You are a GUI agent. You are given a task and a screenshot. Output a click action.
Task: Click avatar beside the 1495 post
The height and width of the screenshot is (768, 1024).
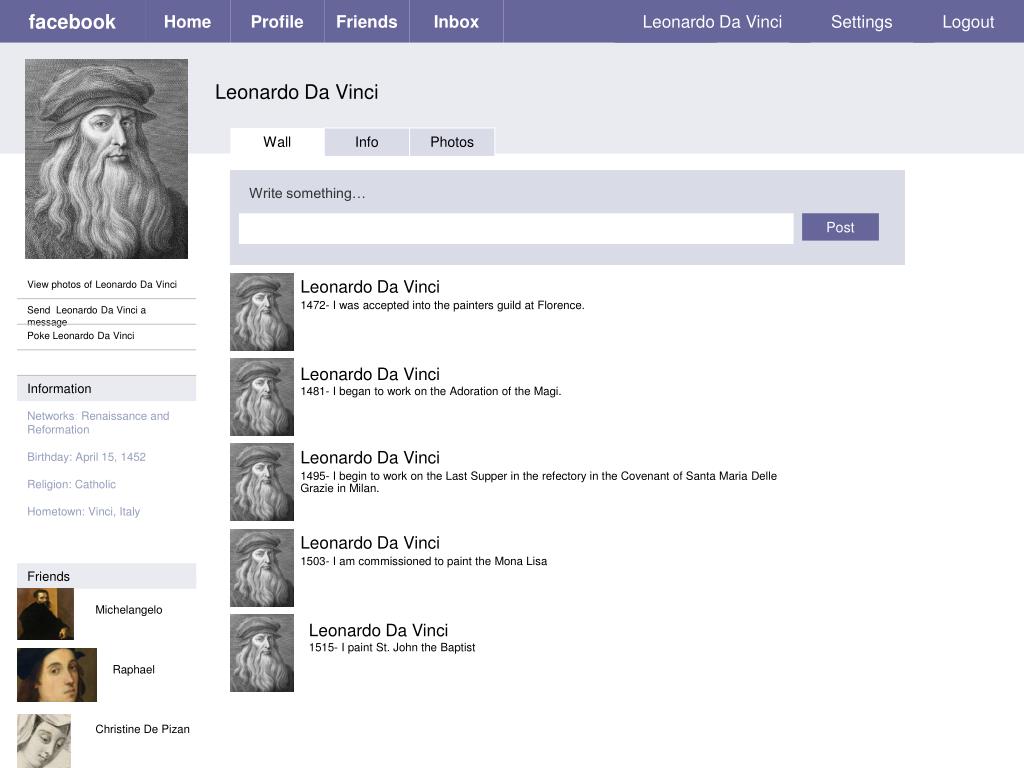click(x=262, y=482)
